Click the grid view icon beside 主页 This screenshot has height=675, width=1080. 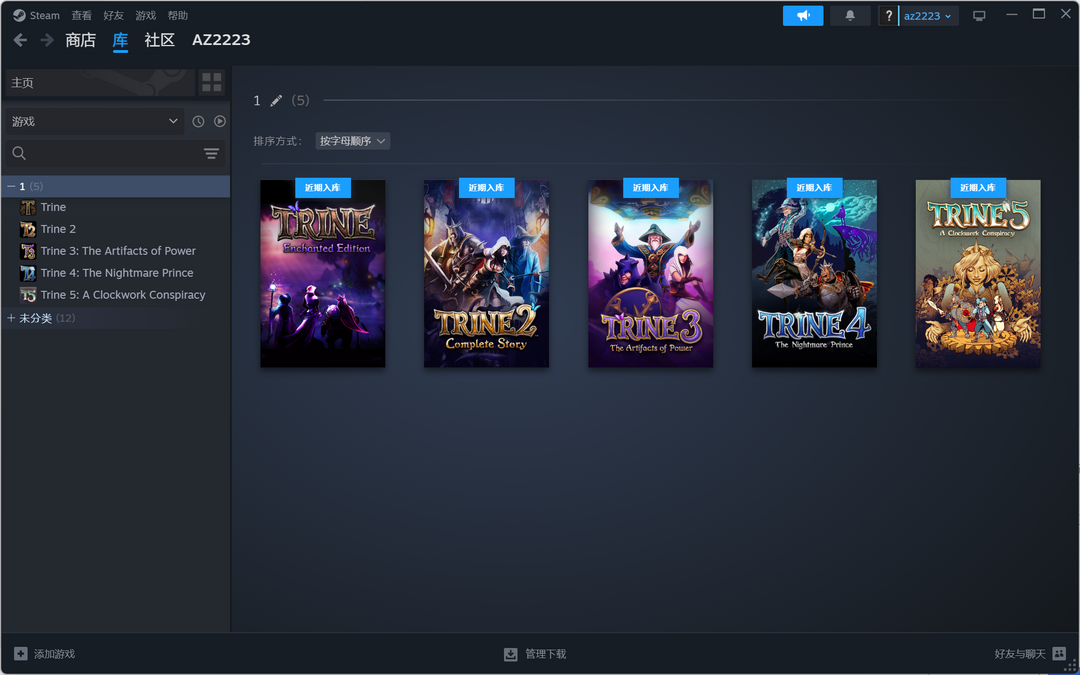(x=211, y=82)
